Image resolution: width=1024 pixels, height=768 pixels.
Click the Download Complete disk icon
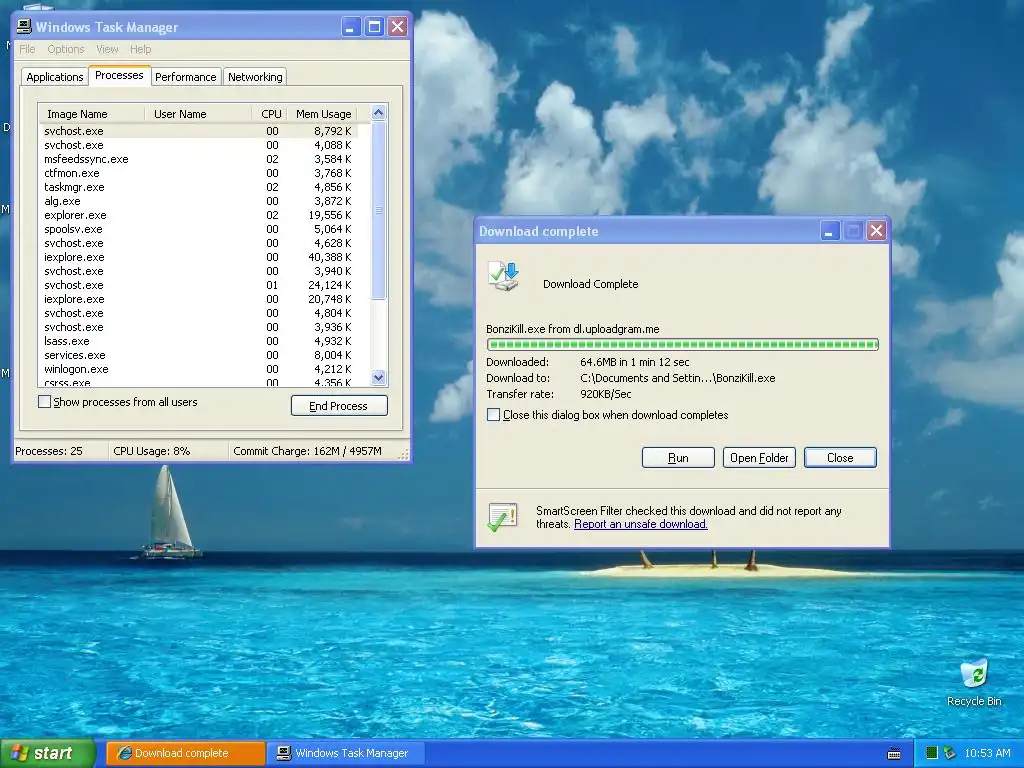[x=503, y=276]
